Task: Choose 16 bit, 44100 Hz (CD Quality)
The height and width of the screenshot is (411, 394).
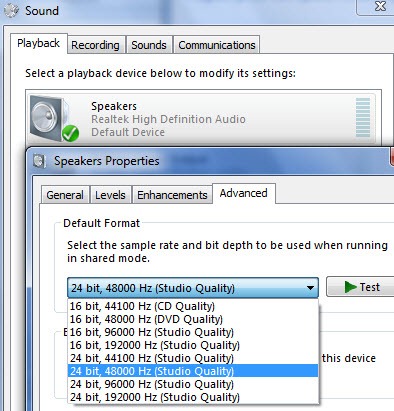Action: 193,306
